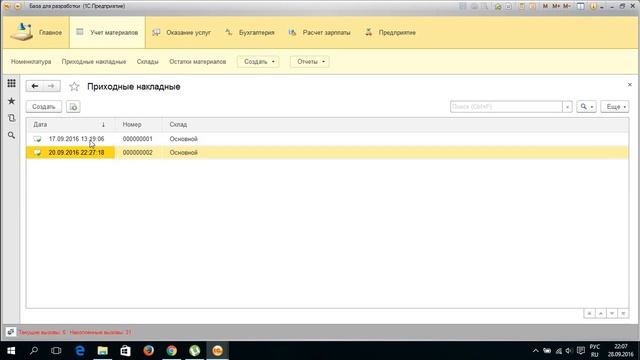
Task: Expand the Отчеты dropdown
Action: 310,62
